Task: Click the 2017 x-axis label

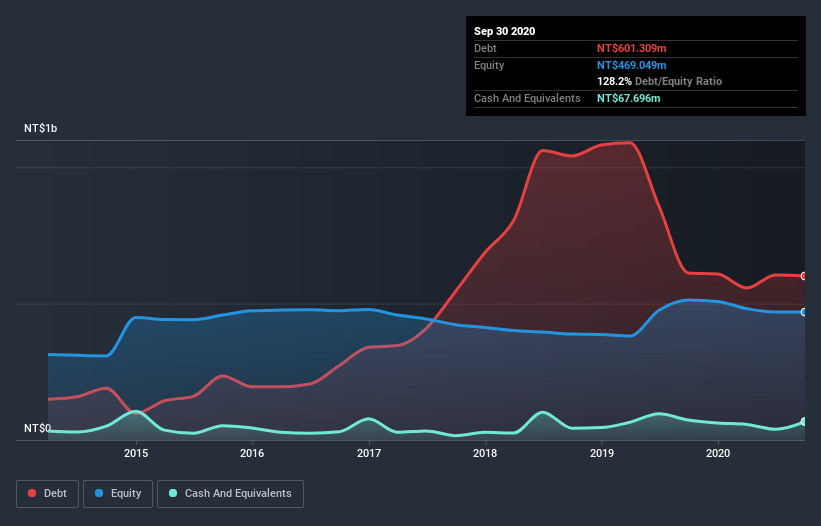Action: point(369,453)
